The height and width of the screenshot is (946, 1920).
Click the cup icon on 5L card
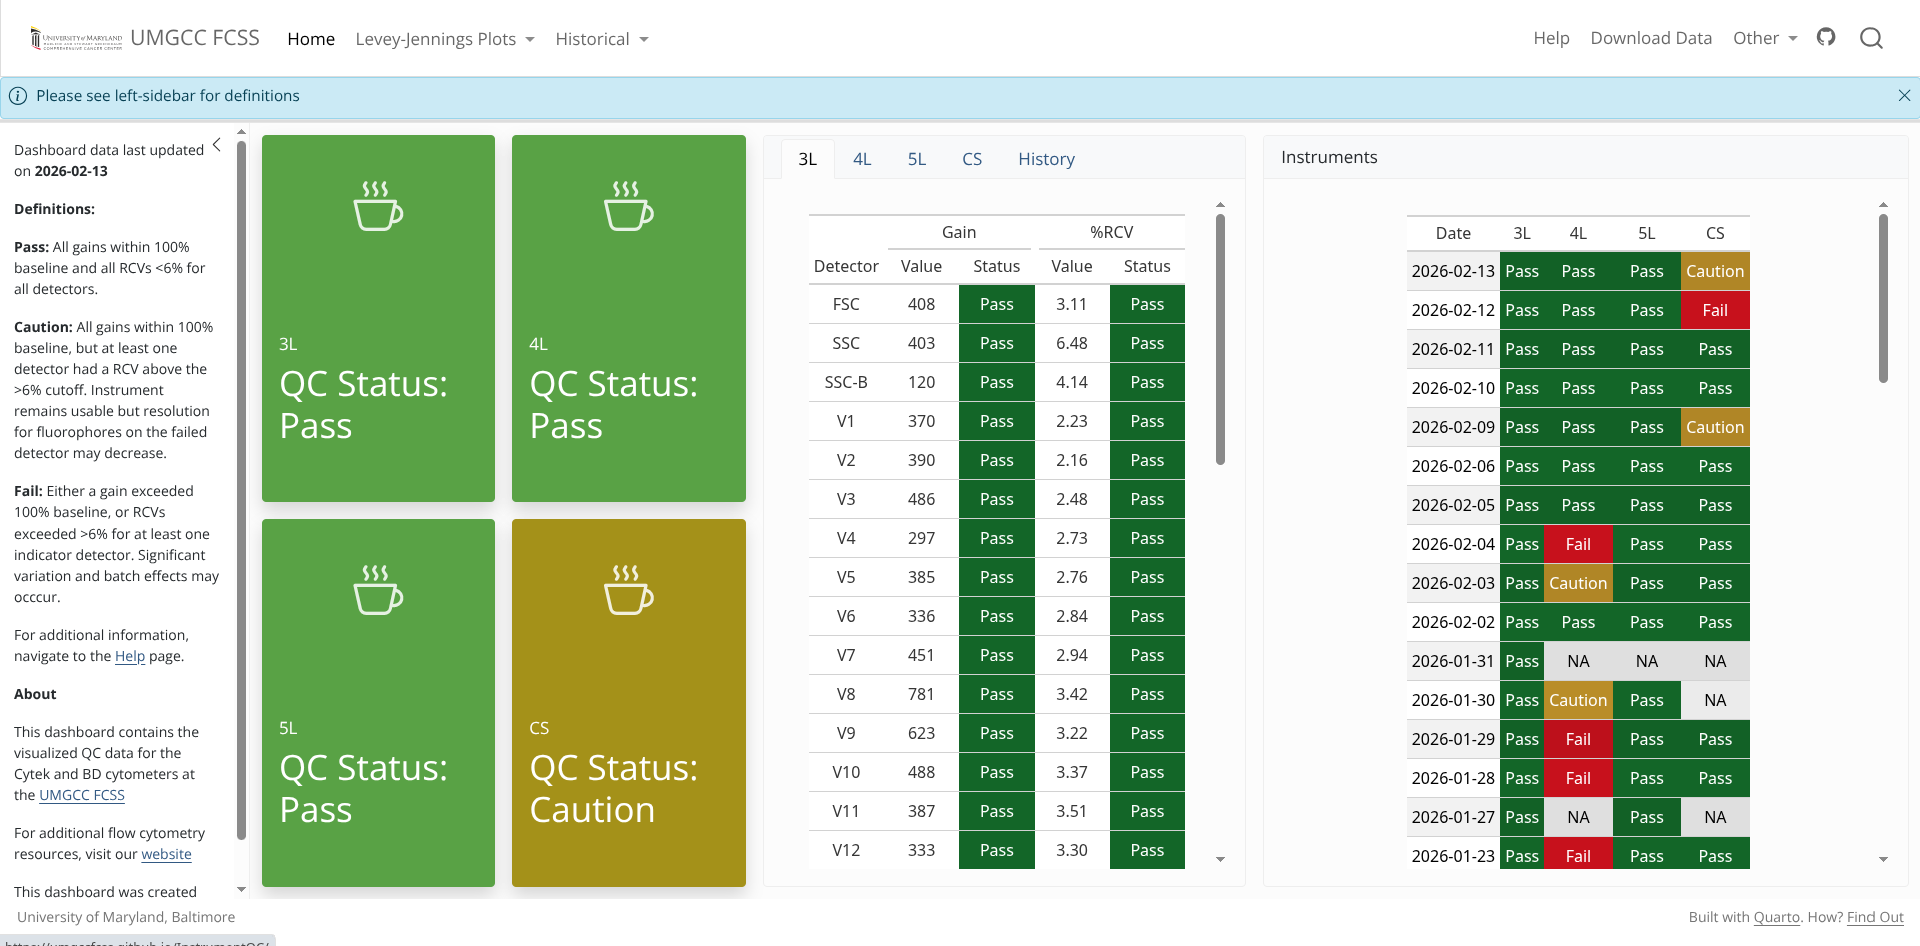tap(378, 590)
